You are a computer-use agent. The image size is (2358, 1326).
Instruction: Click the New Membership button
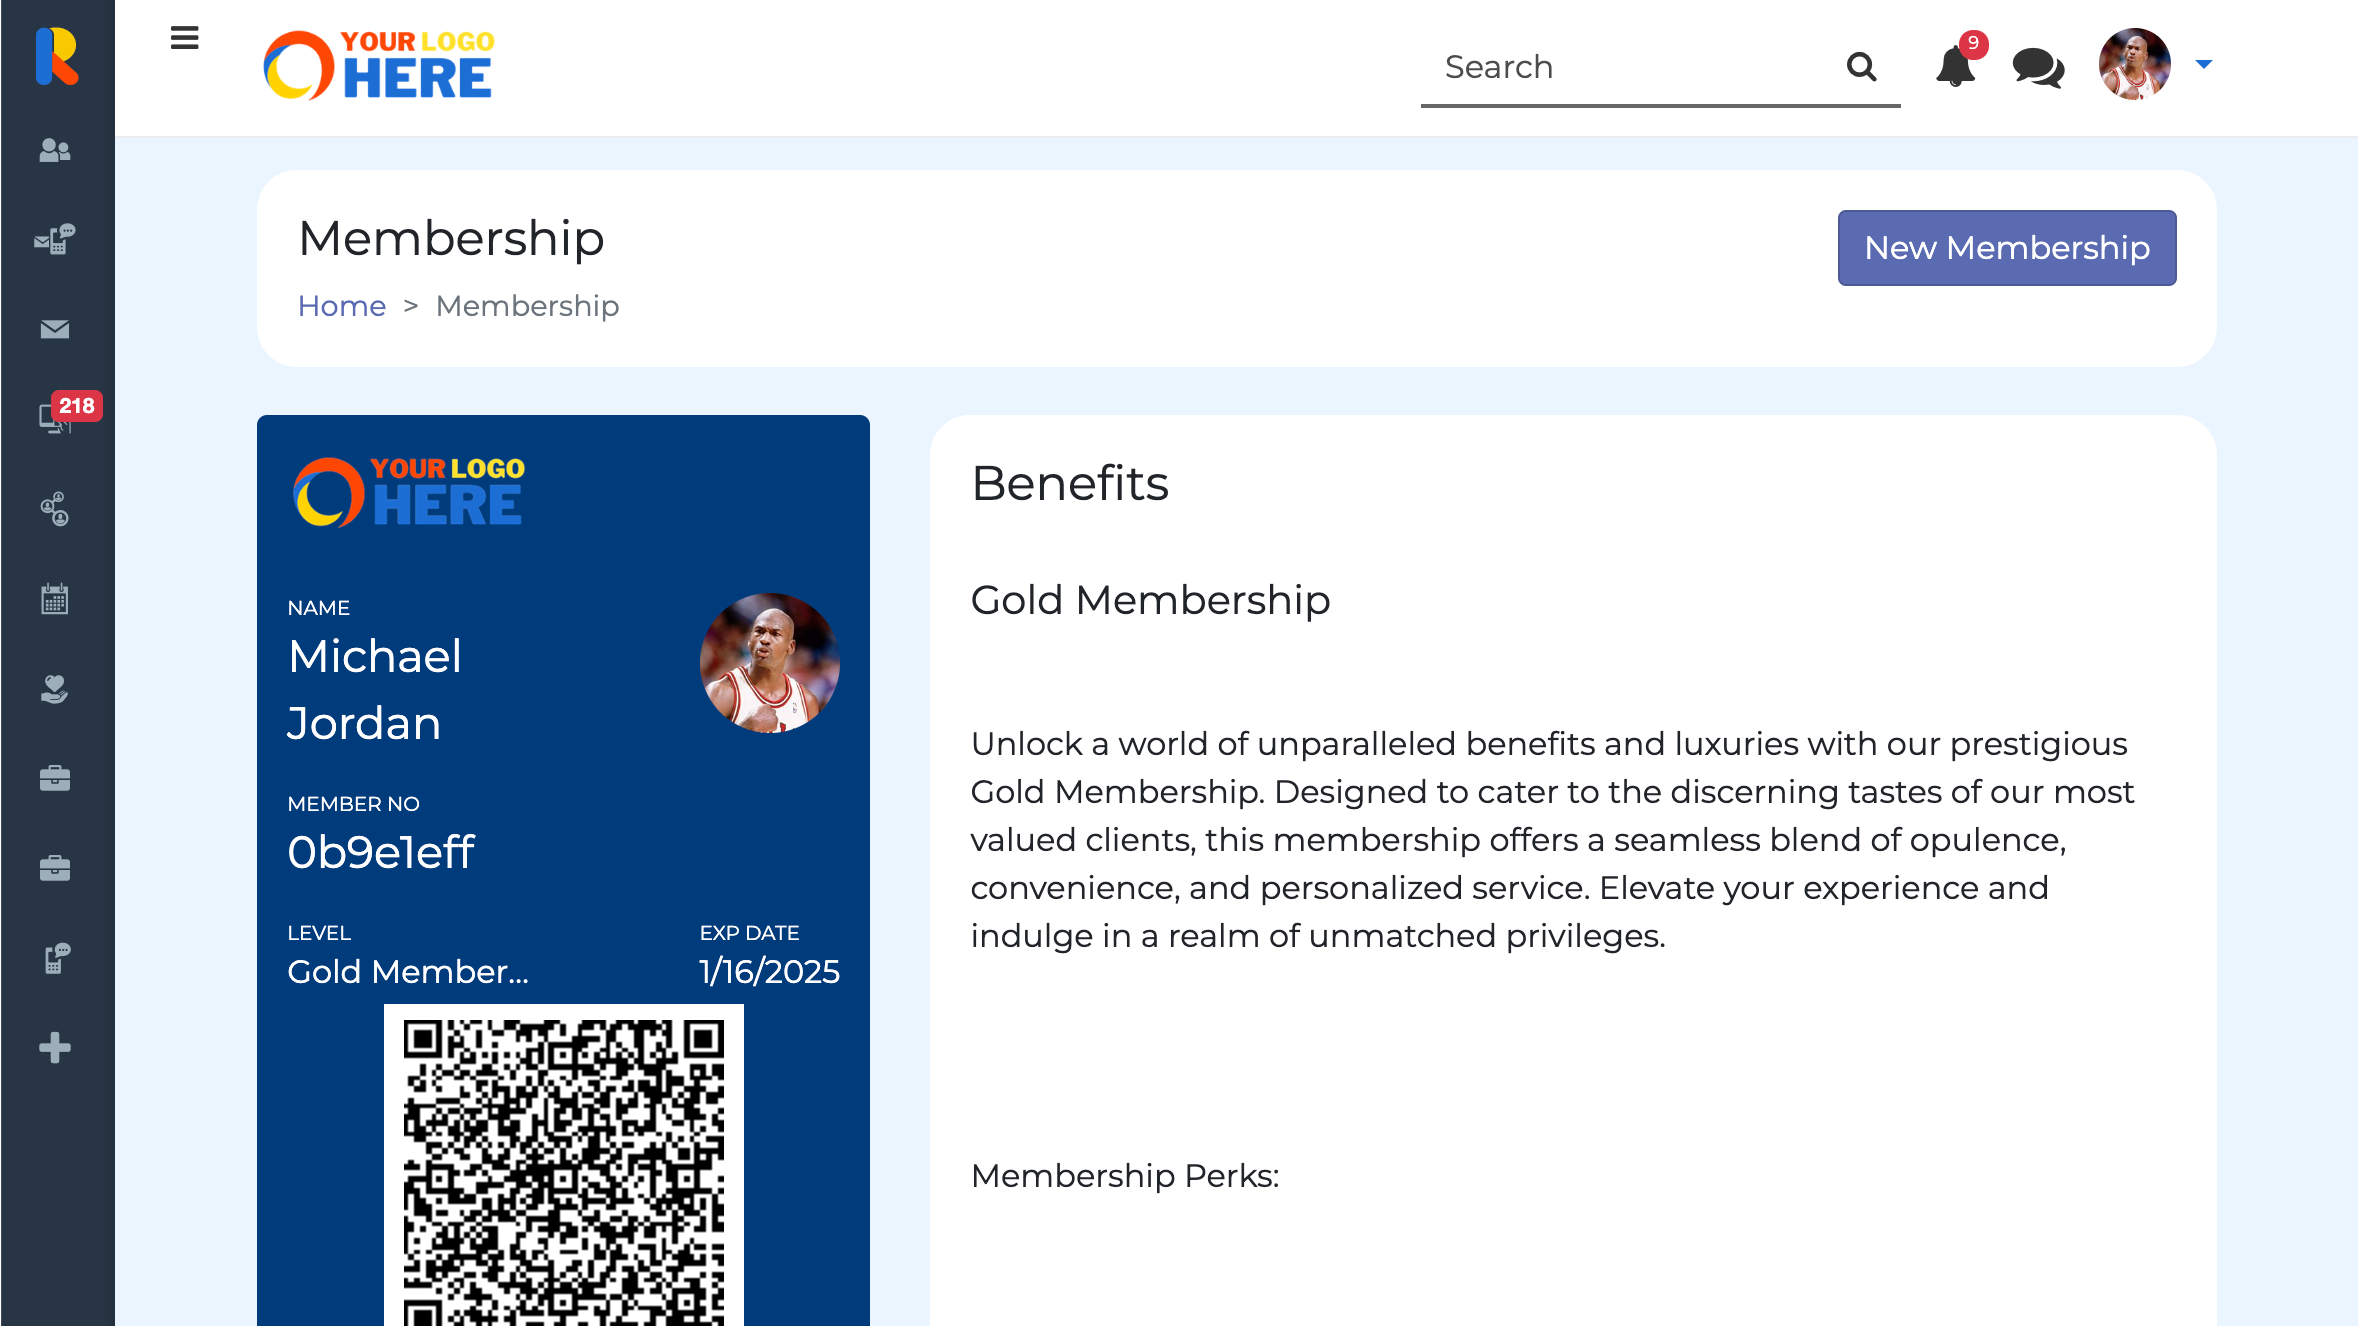click(x=2006, y=248)
